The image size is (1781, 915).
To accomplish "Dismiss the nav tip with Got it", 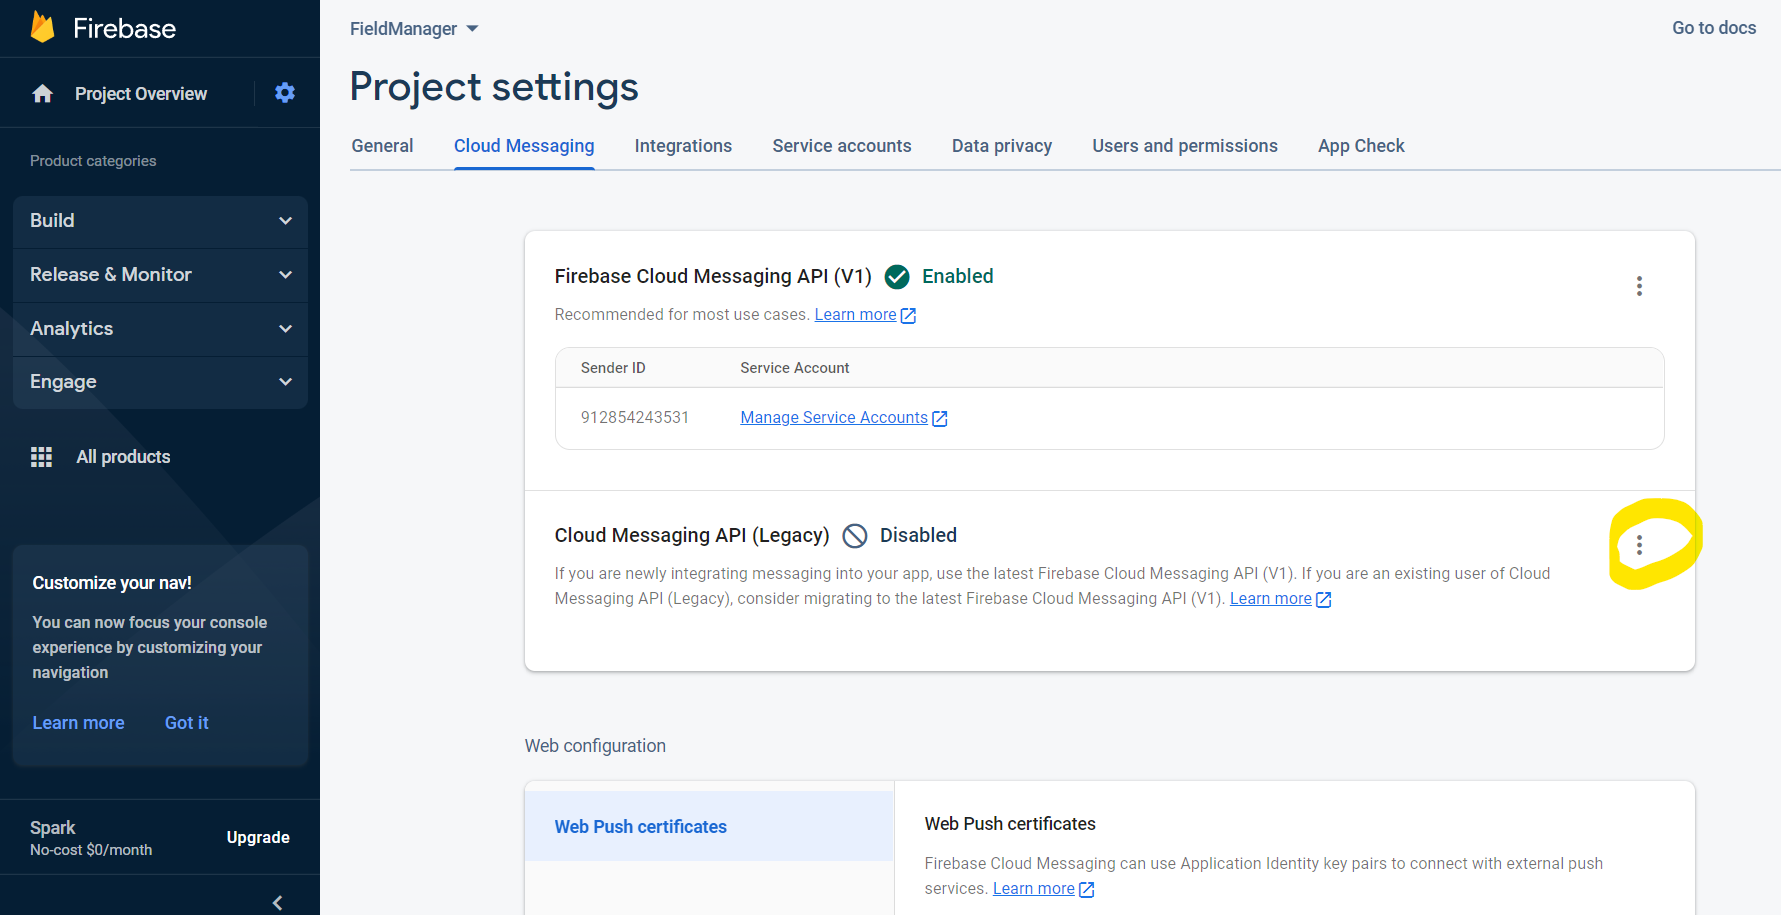I will tap(187, 723).
